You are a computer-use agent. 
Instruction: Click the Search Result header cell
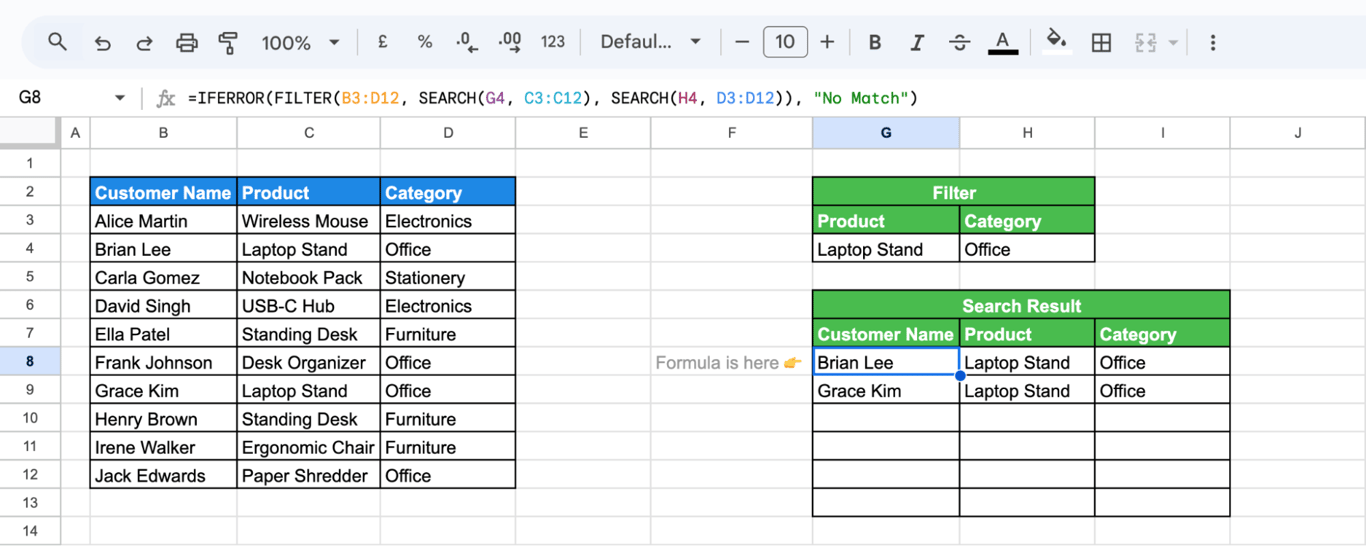tap(1021, 306)
